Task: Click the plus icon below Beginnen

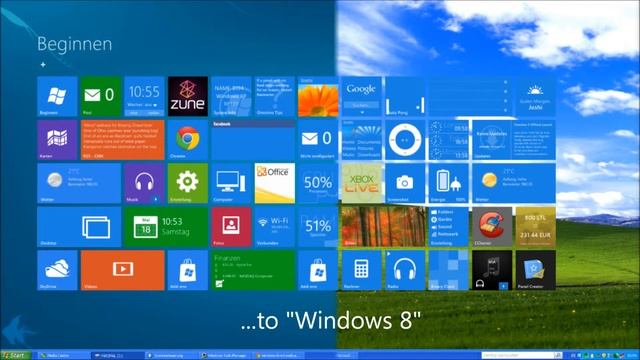Action: [x=43, y=64]
